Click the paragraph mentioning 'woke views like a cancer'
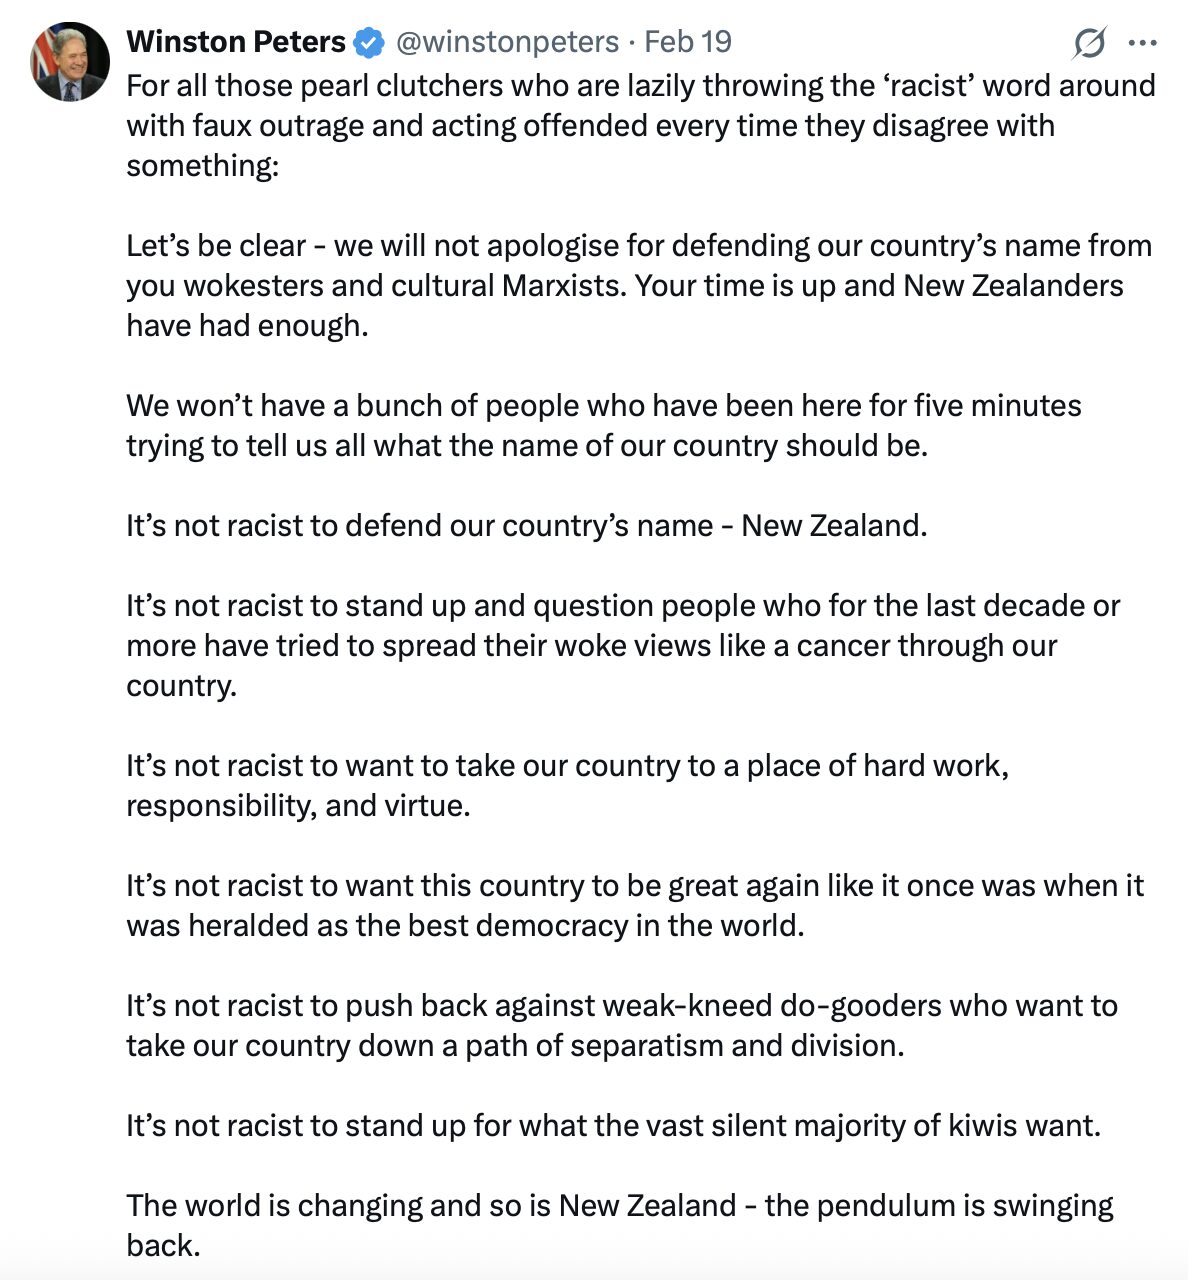The height and width of the screenshot is (1280, 1188). 622,645
